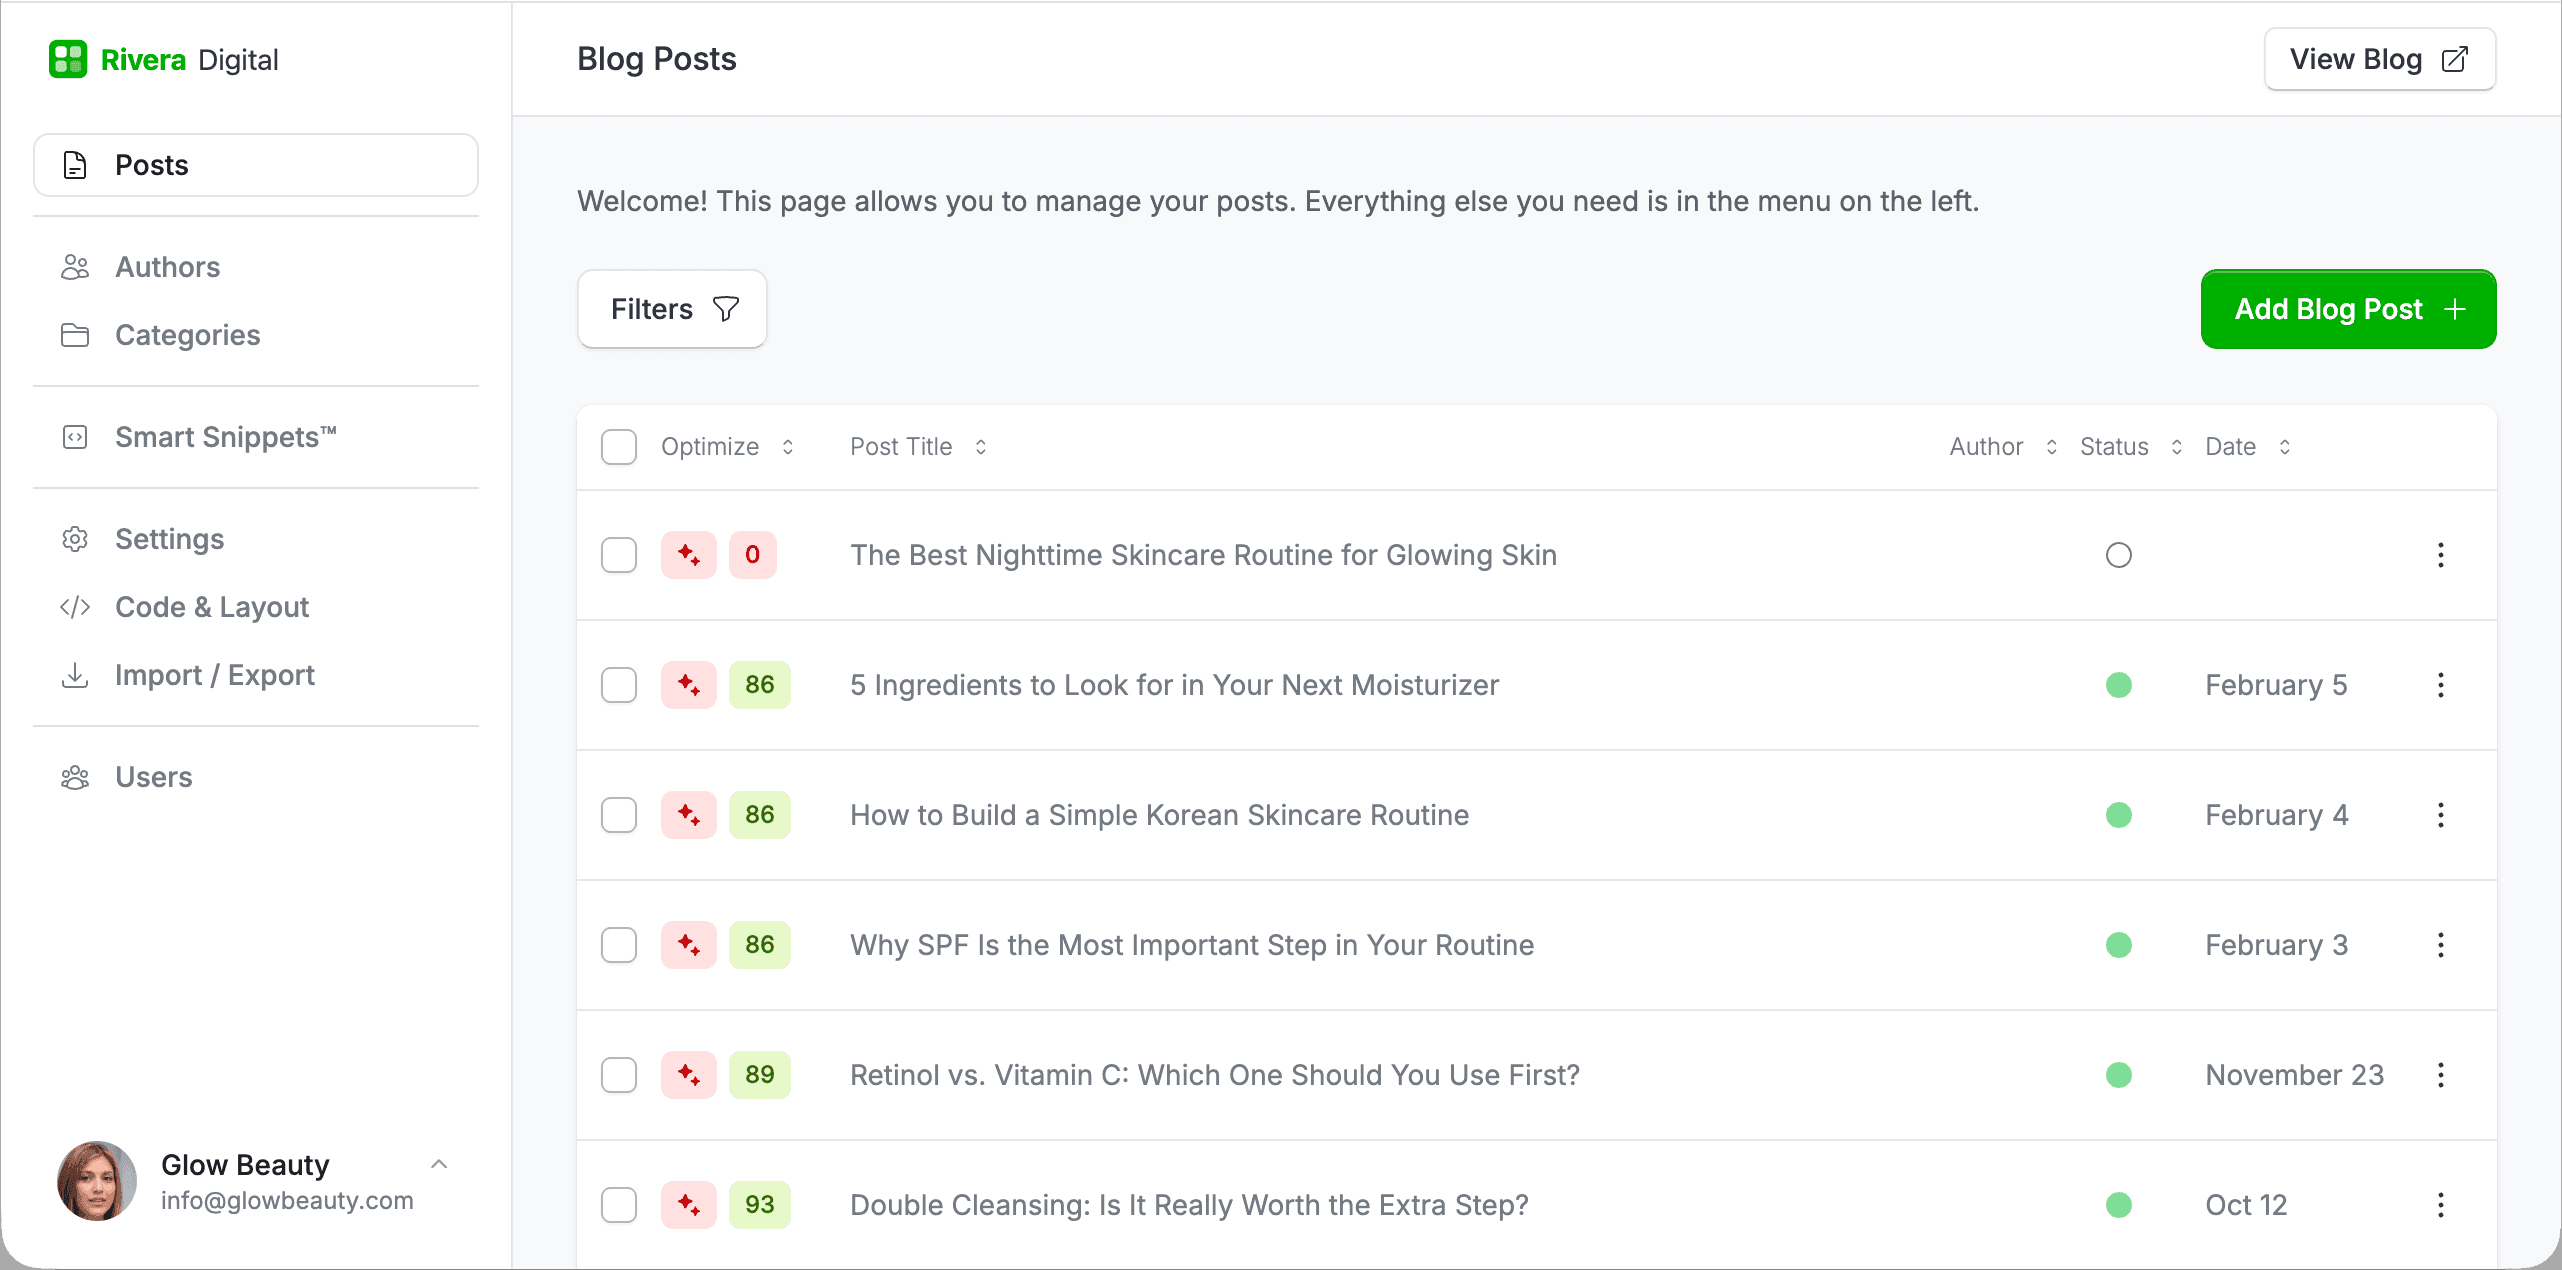Sort by Optimize column sort arrows
This screenshot has width=2562, height=1270.
[x=788, y=447]
